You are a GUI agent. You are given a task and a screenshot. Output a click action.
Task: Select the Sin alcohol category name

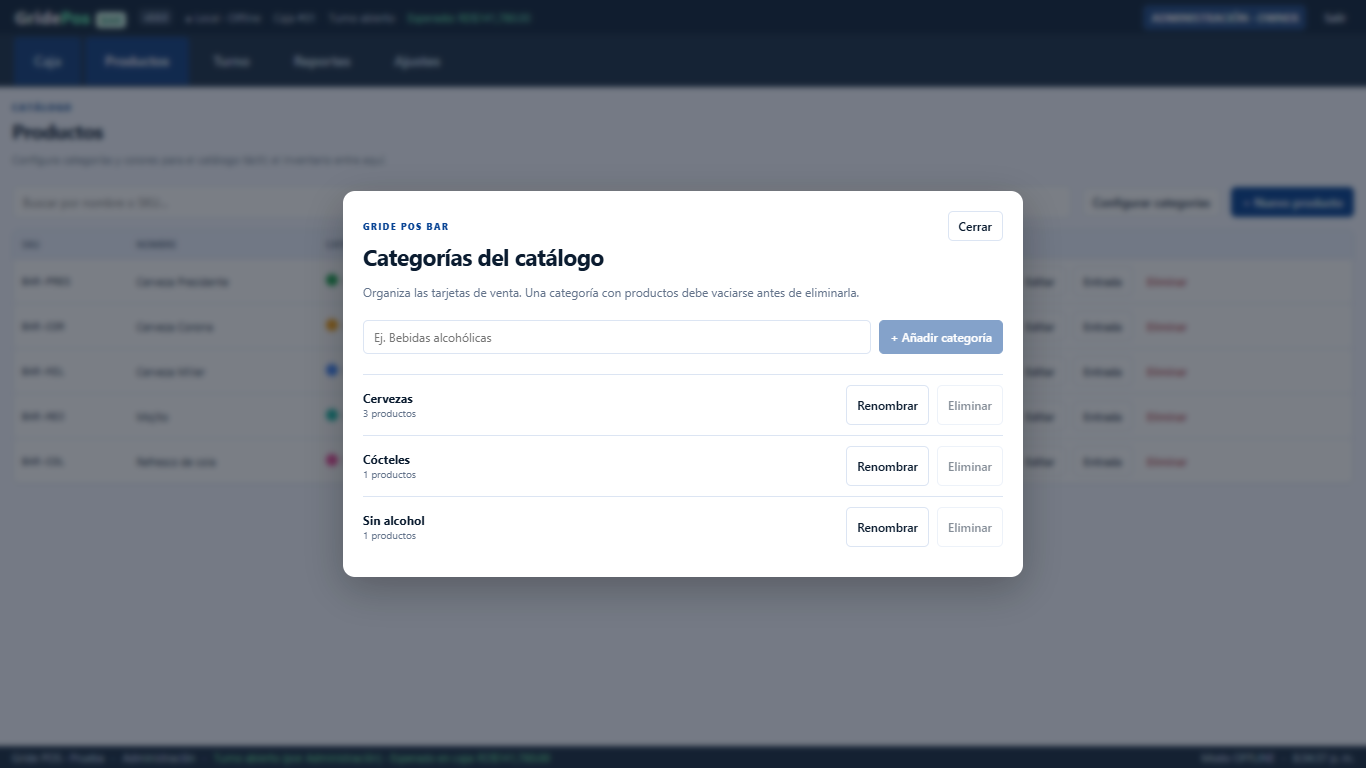click(x=394, y=521)
